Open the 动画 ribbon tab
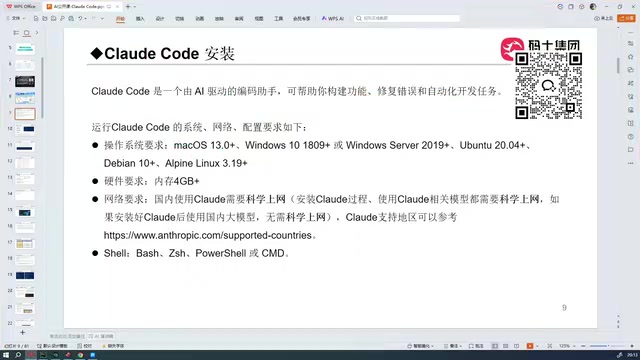The image size is (640, 360). click(199, 19)
